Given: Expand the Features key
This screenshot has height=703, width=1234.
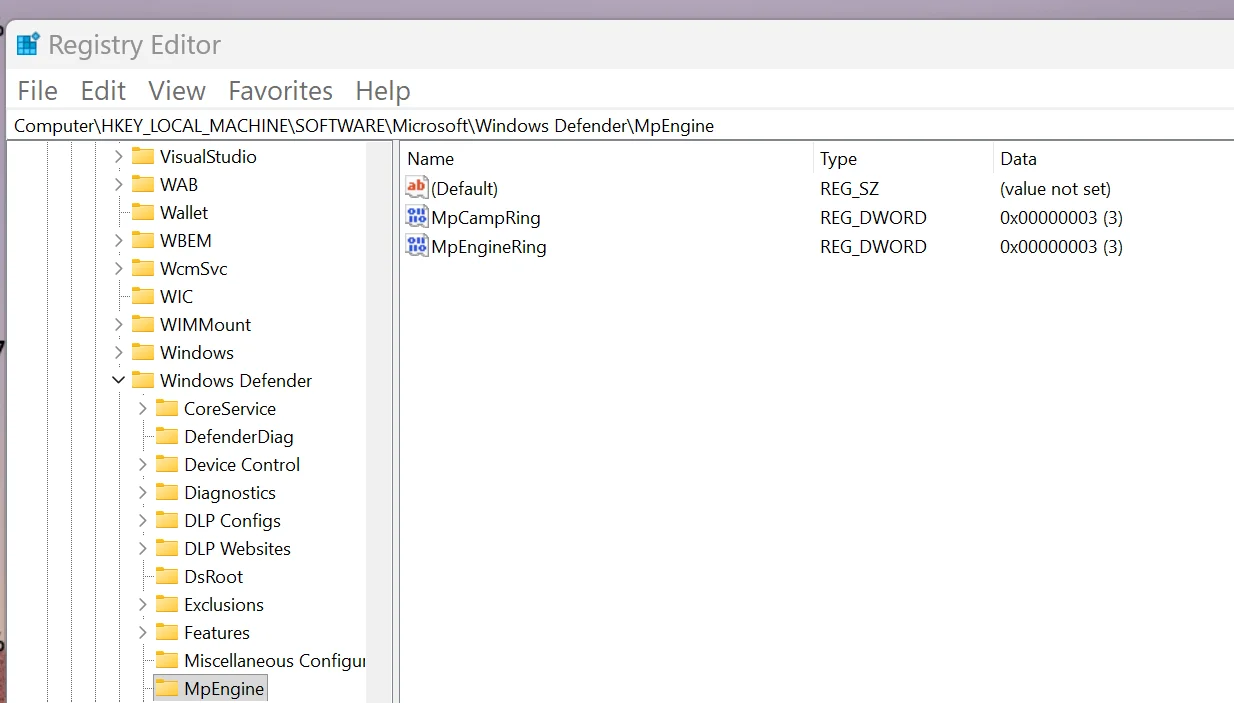Looking at the screenshot, I should coord(143,632).
